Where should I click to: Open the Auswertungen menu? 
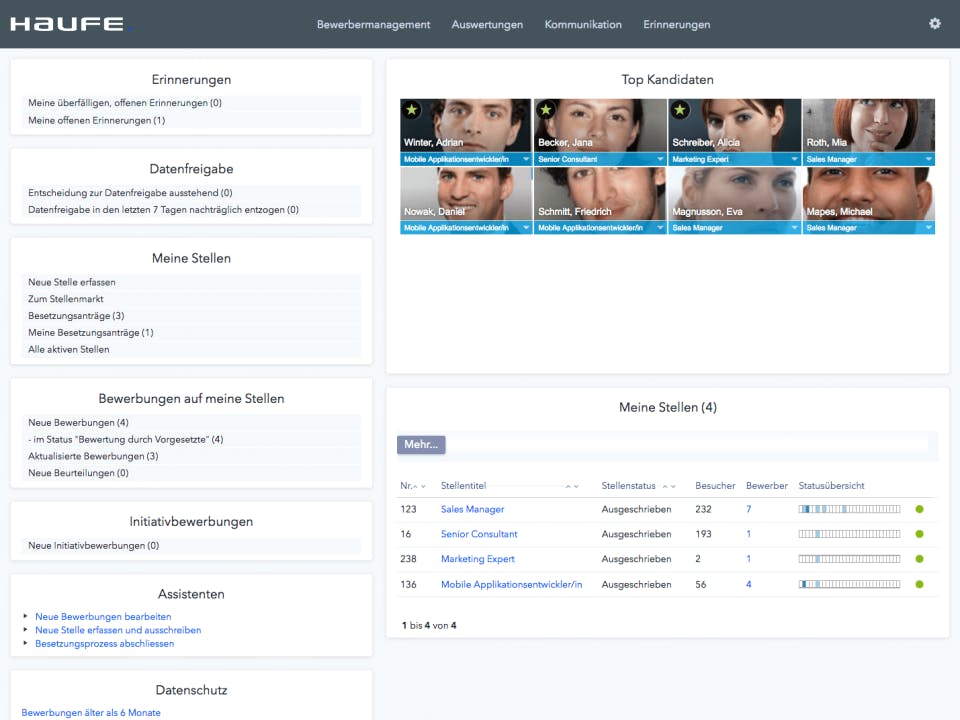point(487,24)
